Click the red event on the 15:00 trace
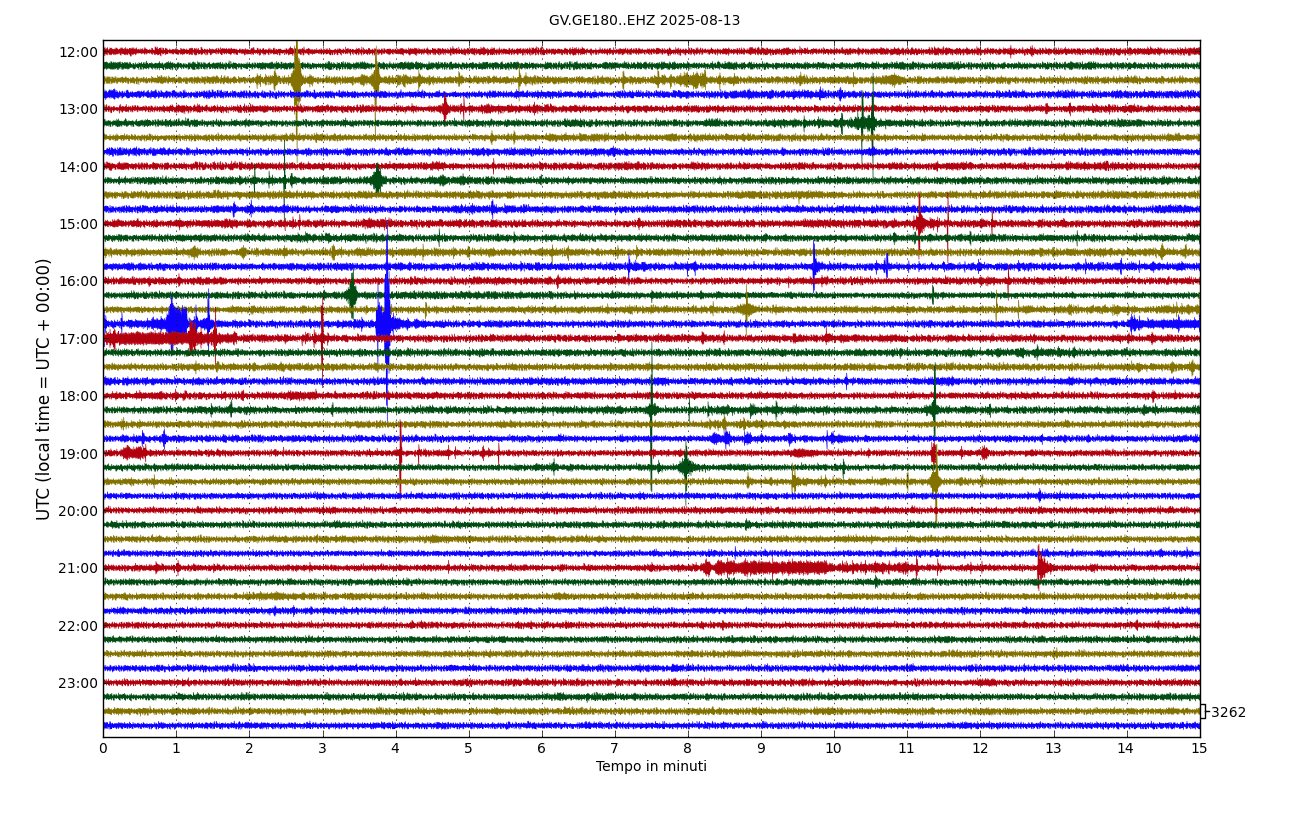The height and width of the screenshot is (819, 1290). coord(919,223)
